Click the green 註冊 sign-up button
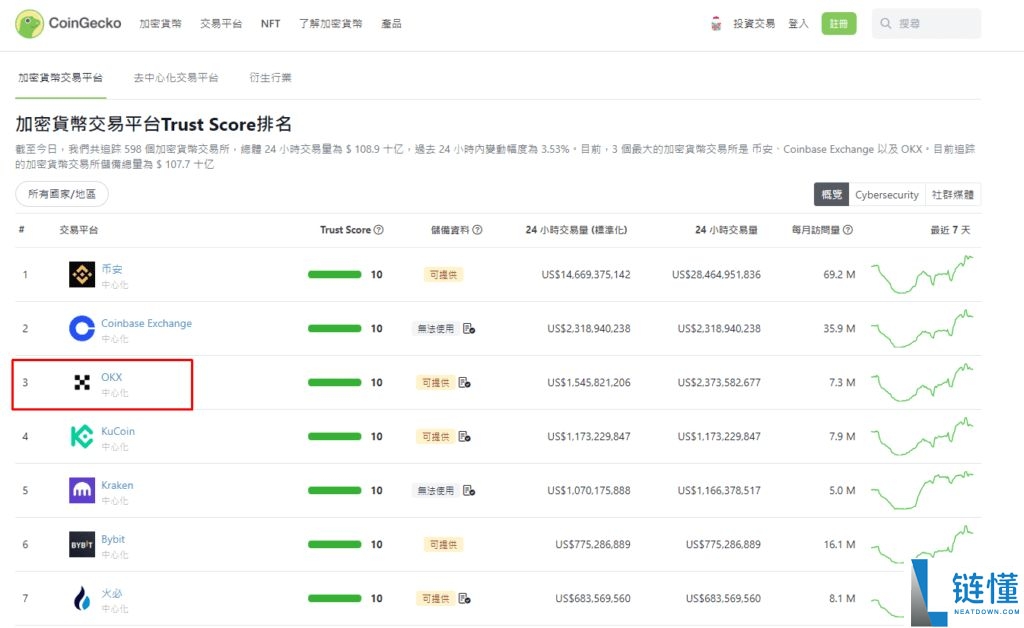This screenshot has width=1024, height=628. pyautogui.click(x=839, y=24)
